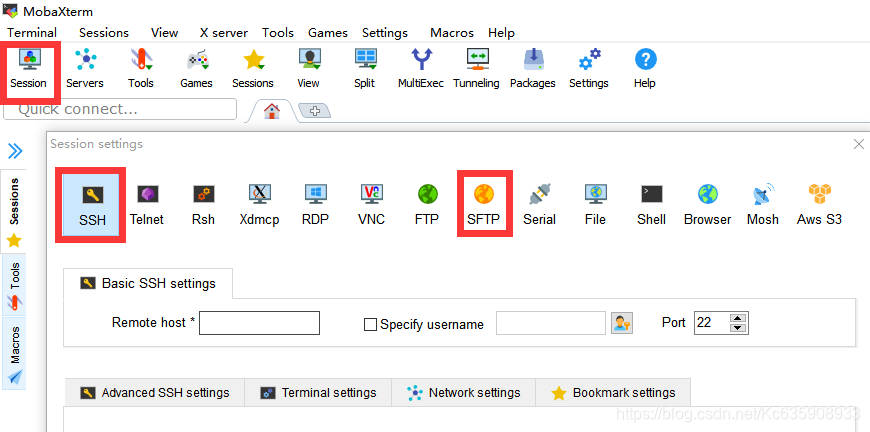870x432 pixels.
Task: Select Rsh session type
Action: pyautogui.click(x=204, y=205)
